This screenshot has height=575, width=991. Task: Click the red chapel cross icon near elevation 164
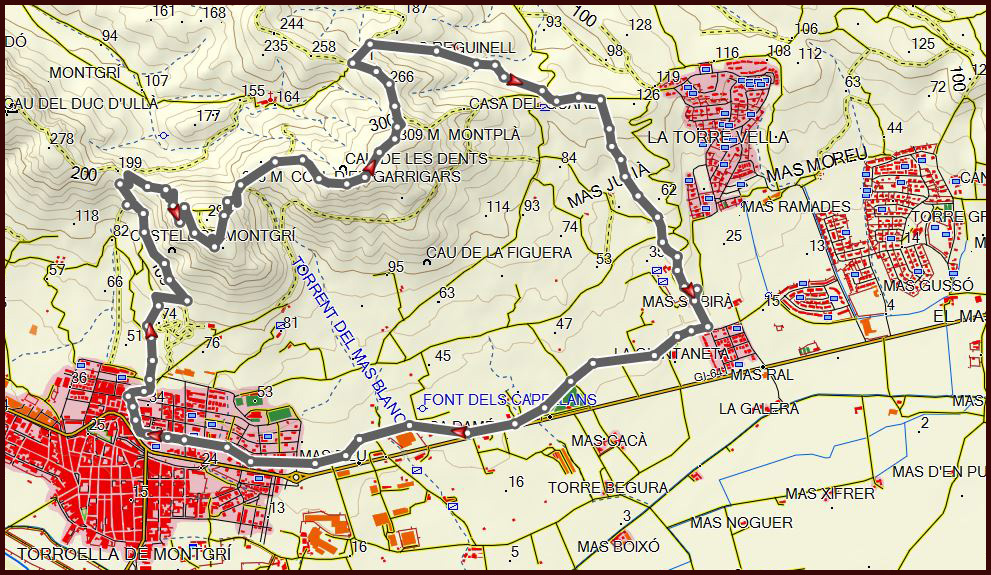coord(268,97)
